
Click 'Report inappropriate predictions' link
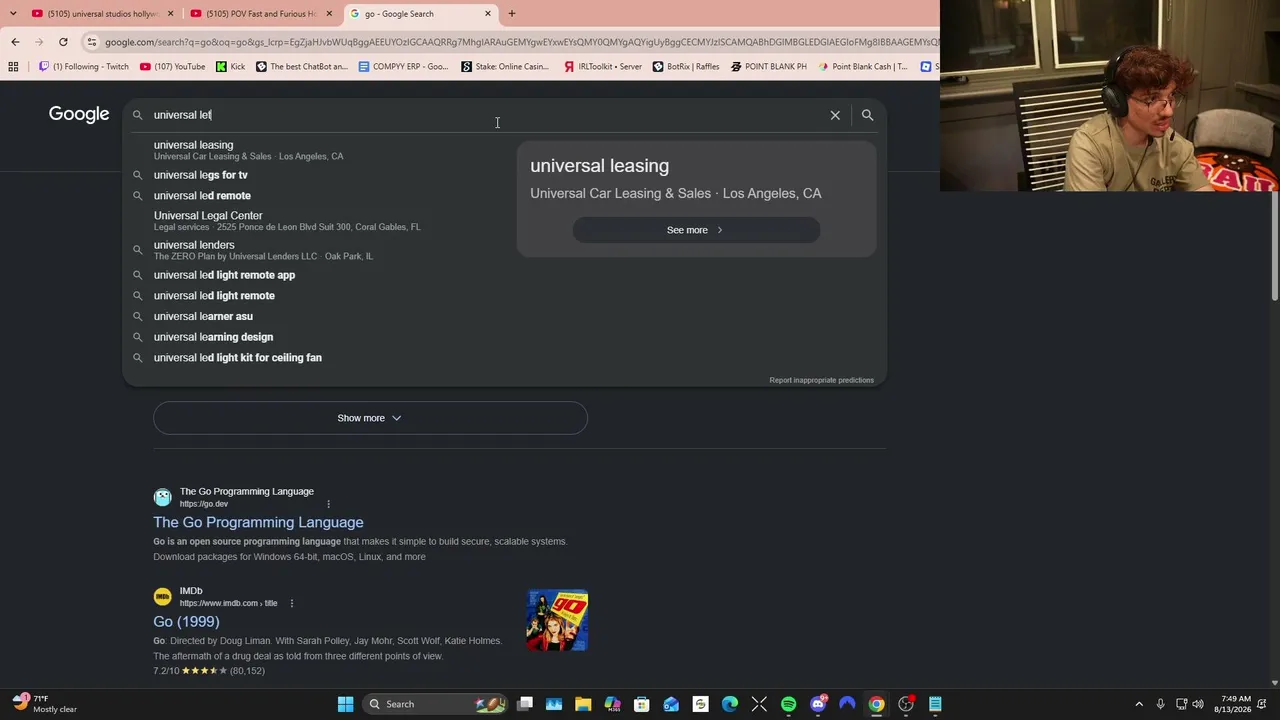[821, 380]
